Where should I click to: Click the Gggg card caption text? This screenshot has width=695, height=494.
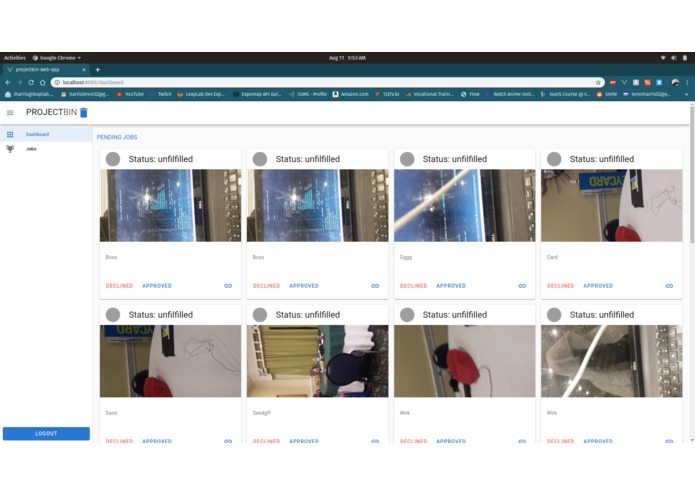coord(406,257)
